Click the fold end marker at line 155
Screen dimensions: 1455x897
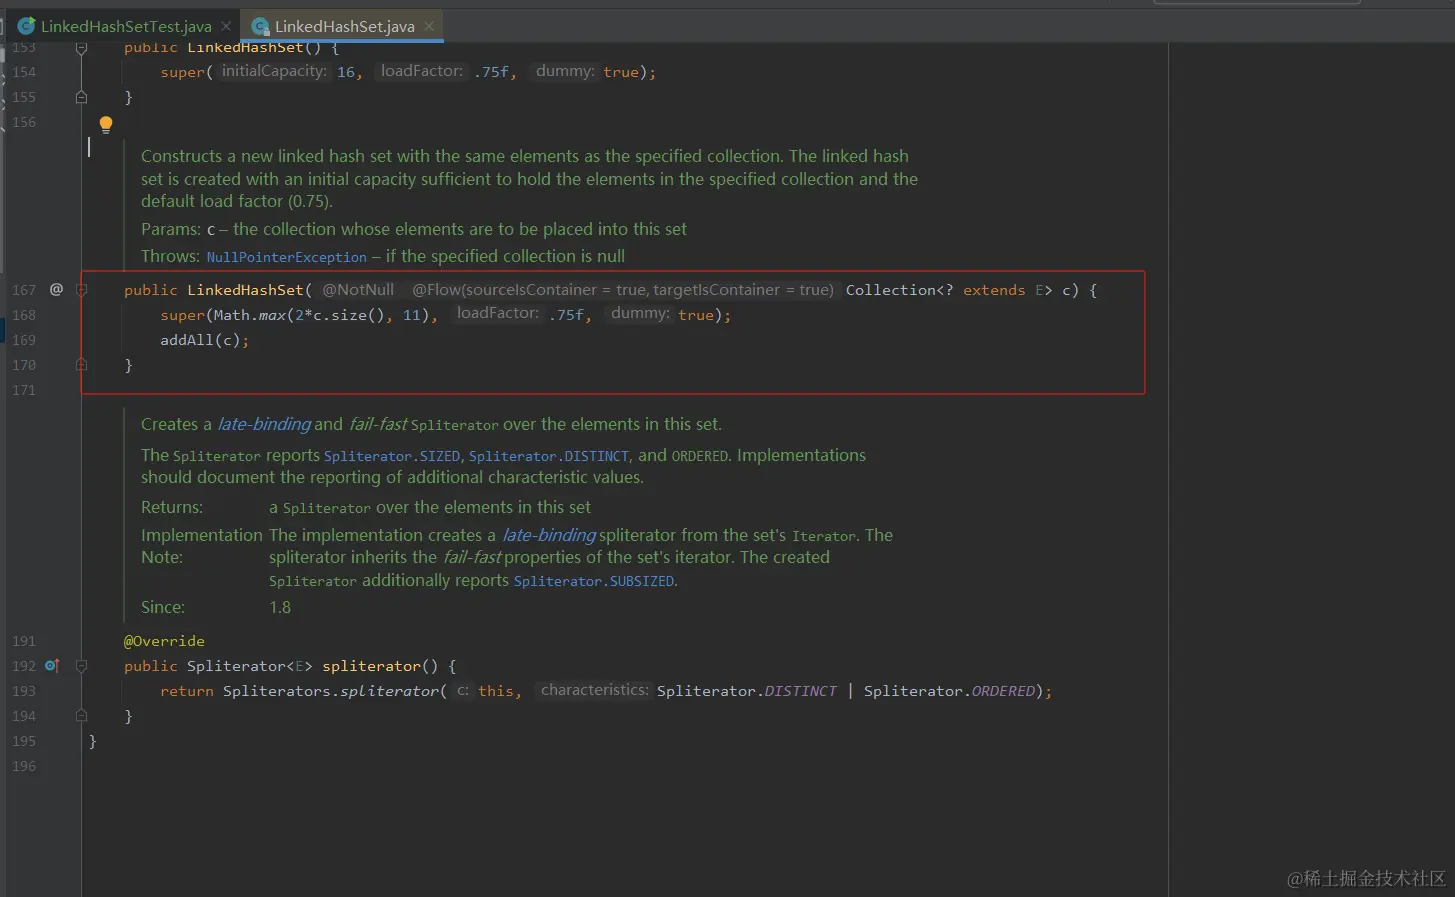coord(82,97)
